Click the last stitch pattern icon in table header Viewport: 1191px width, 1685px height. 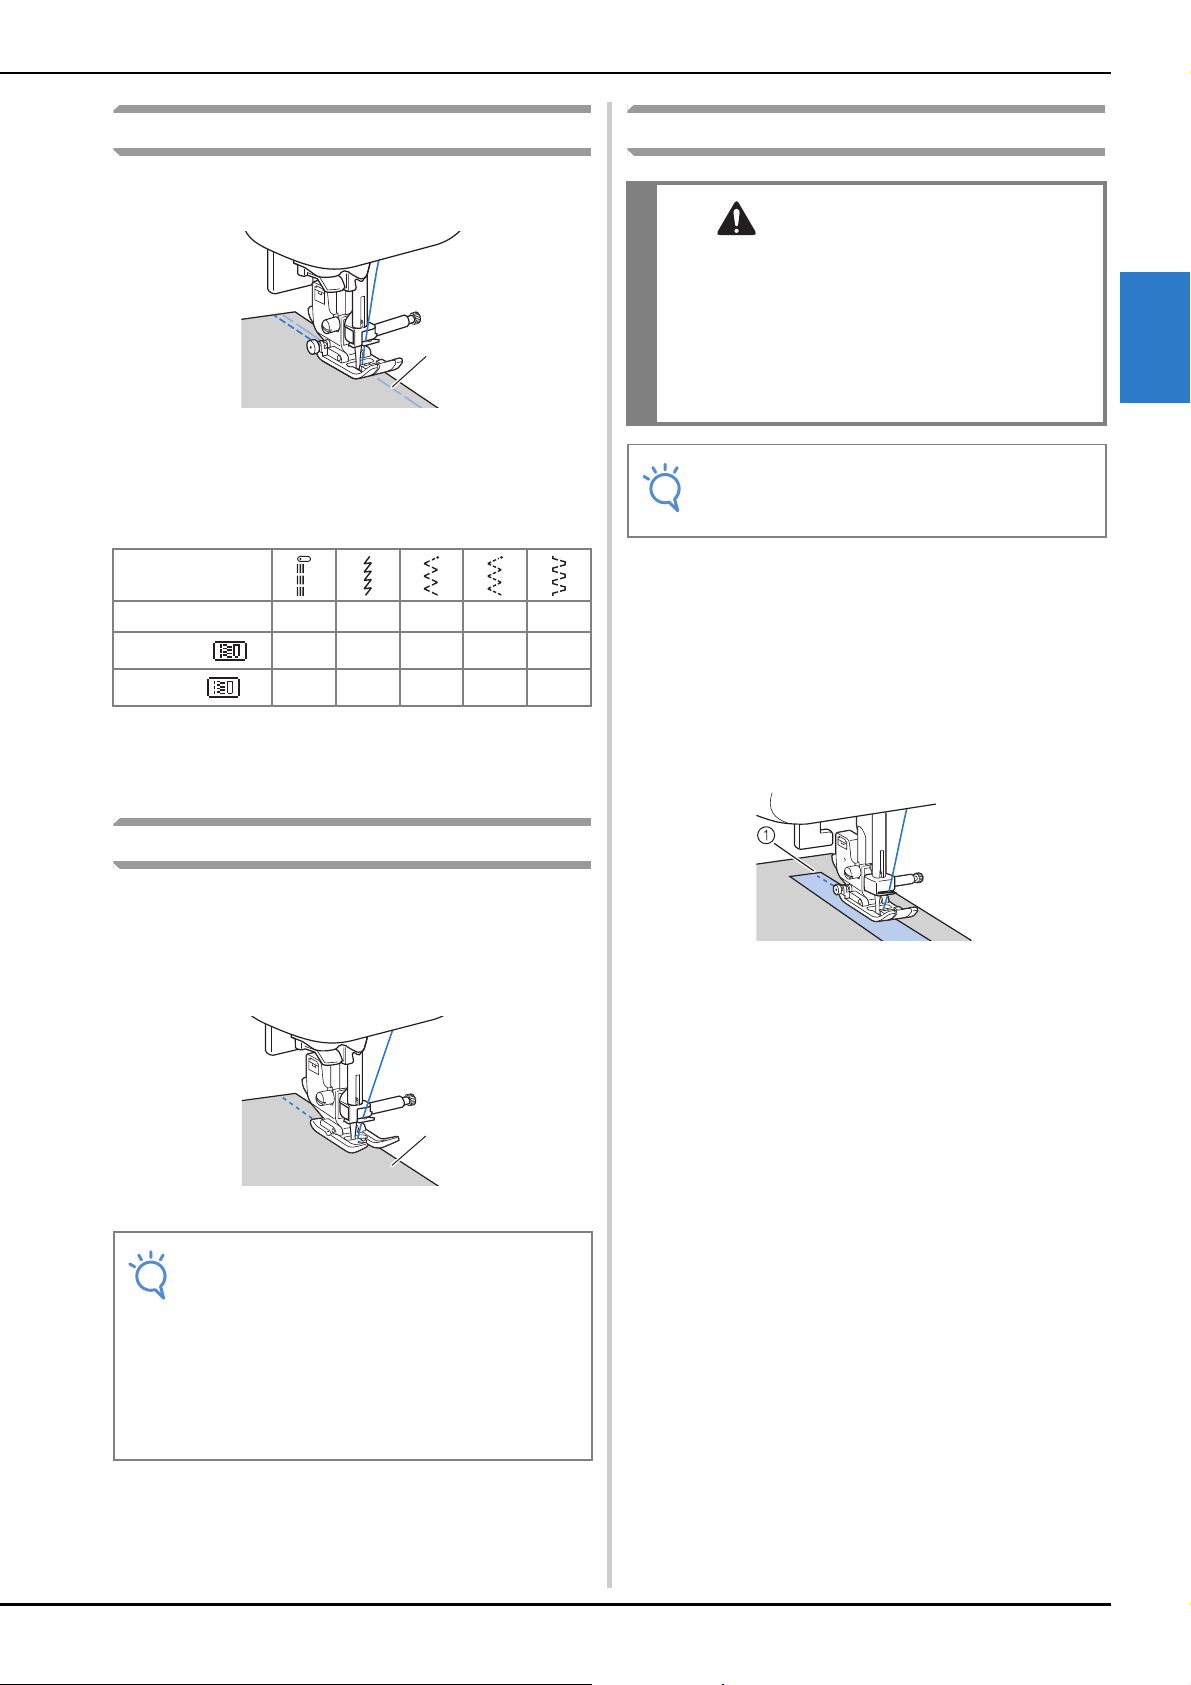point(560,575)
